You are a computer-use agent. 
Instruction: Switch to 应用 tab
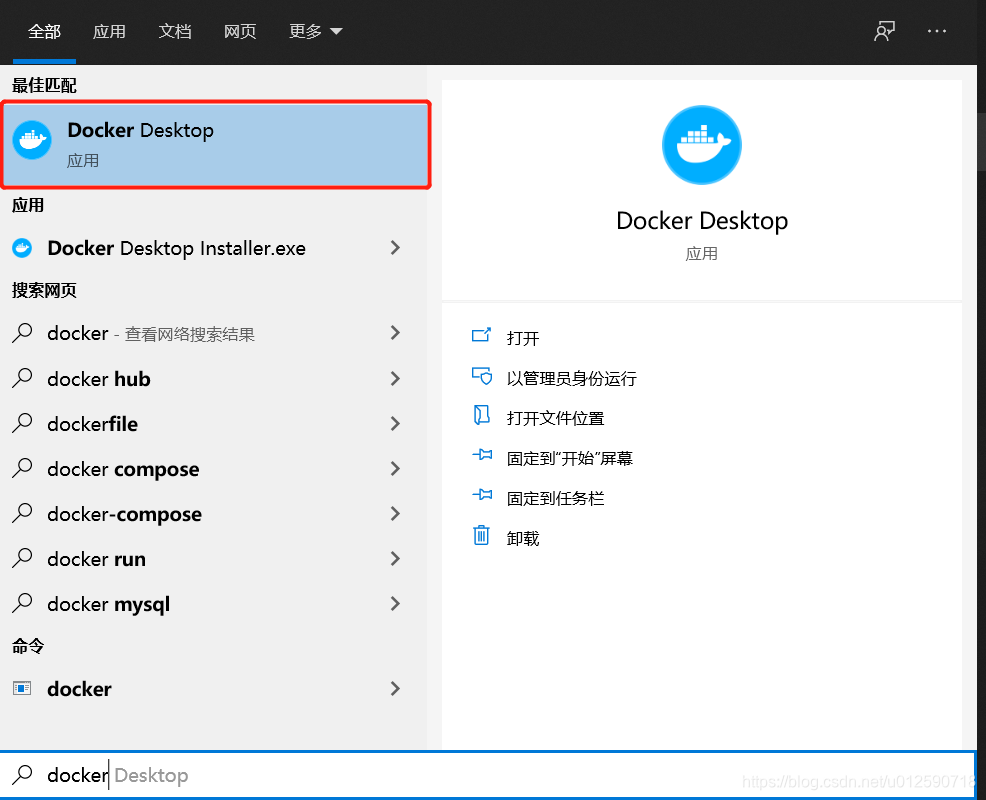(x=109, y=31)
